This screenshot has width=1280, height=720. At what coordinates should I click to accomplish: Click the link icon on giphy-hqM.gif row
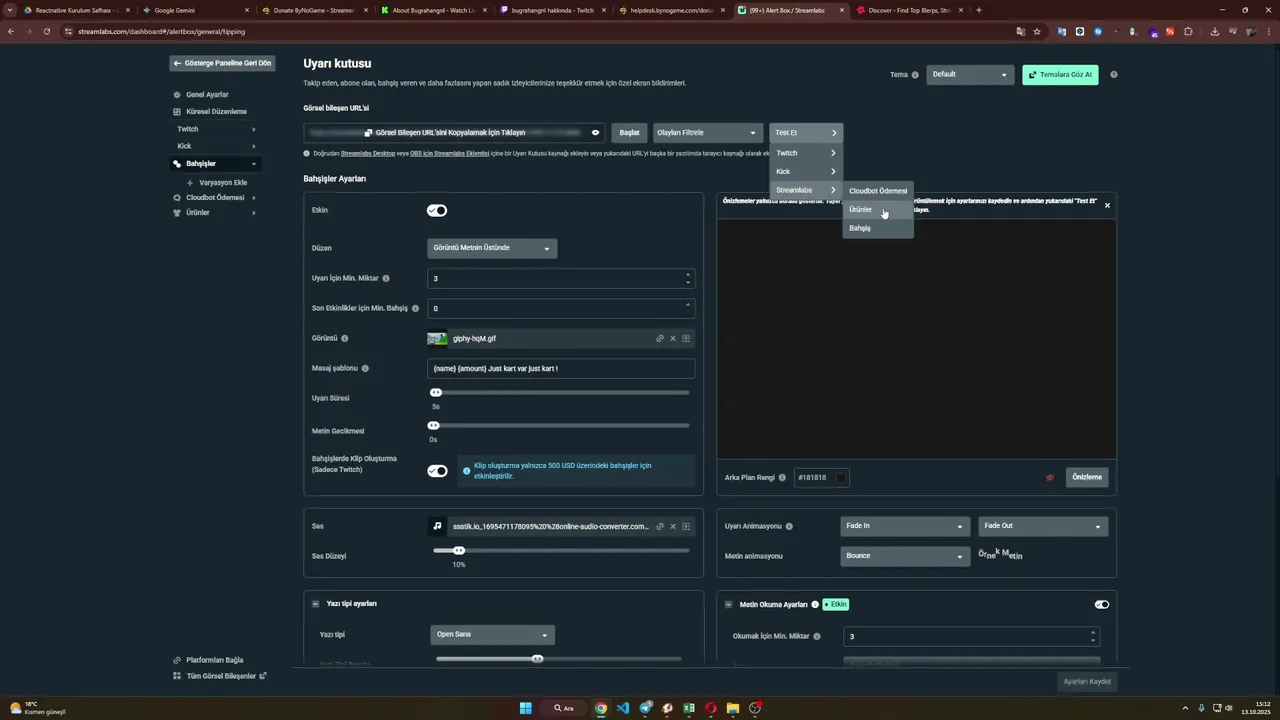tap(660, 339)
